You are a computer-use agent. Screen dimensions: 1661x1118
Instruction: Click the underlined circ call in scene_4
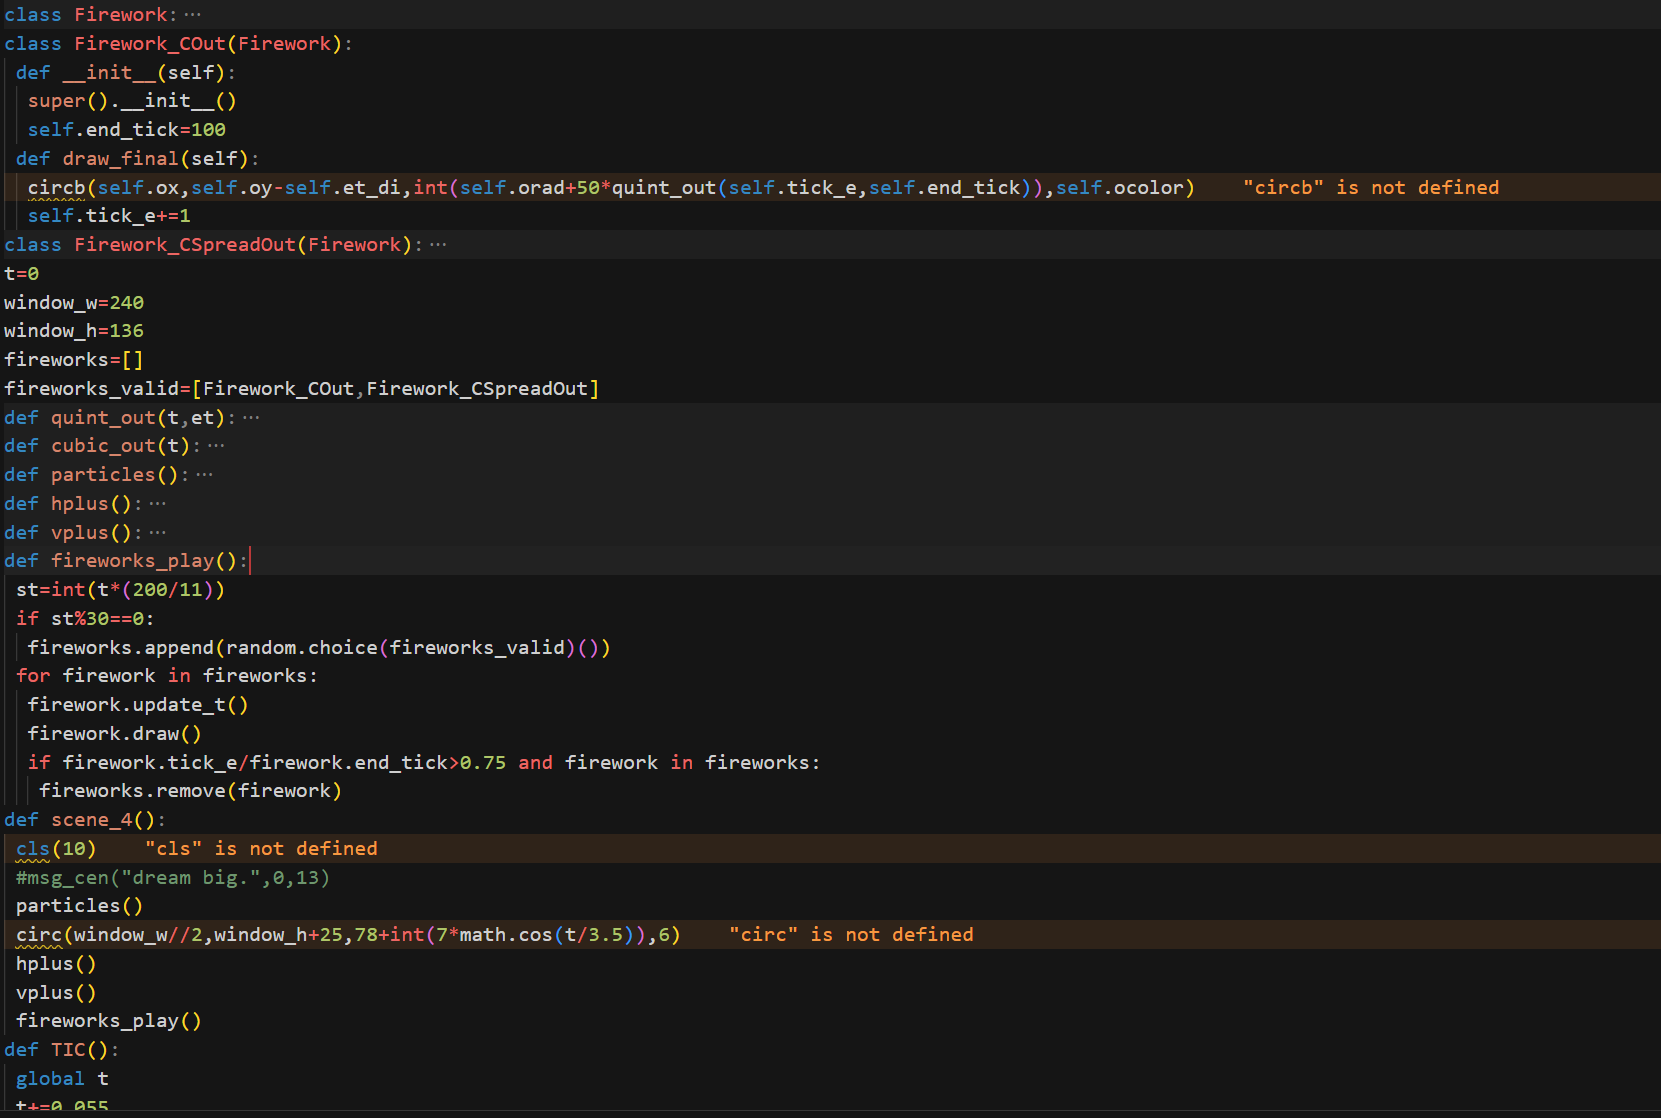pyautogui.click(x=38, y=935)
